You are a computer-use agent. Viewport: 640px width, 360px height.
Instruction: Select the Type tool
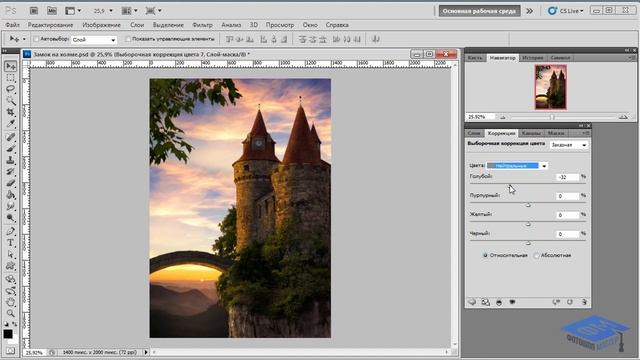[x=11, y=243]
